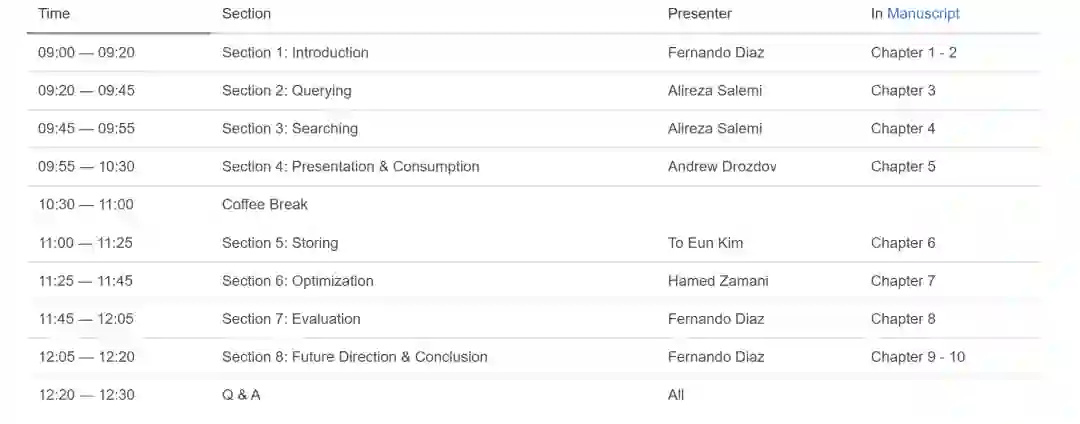Click the Time column header
The width and height of the screenshot is (1080, 424).
point(54,14)
